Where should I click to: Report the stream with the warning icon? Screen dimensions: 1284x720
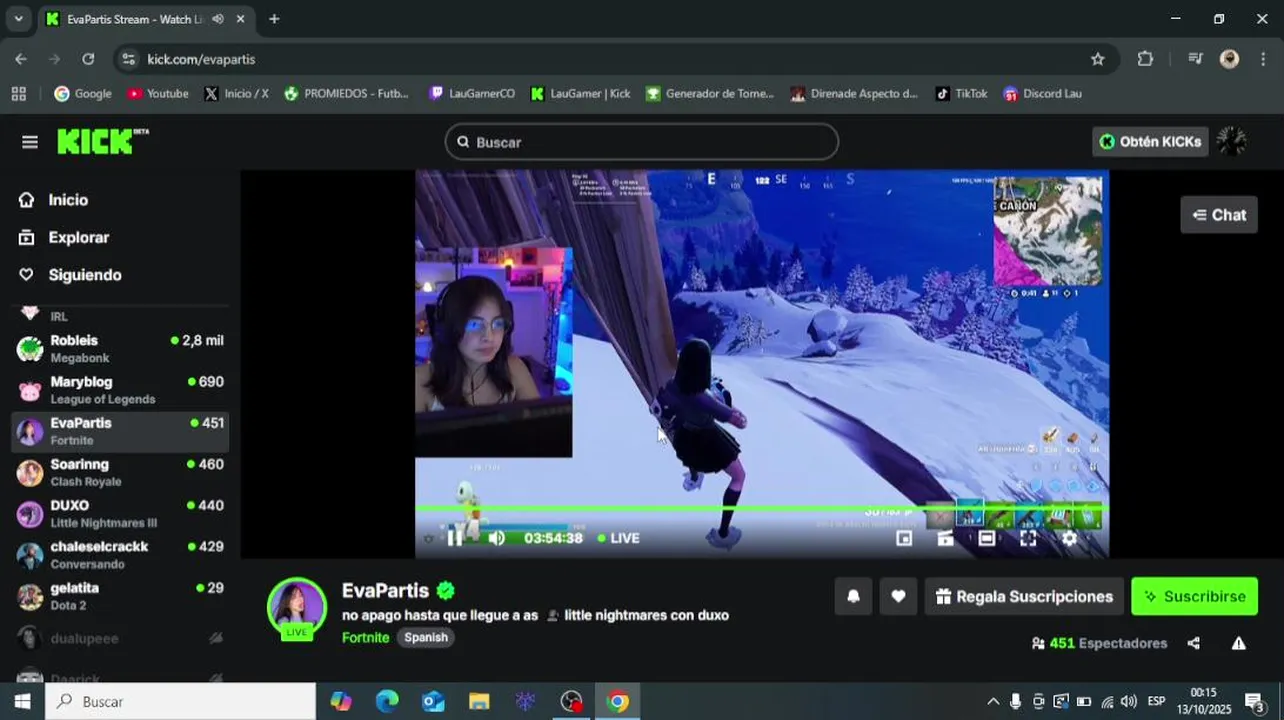pos(1238,643)
